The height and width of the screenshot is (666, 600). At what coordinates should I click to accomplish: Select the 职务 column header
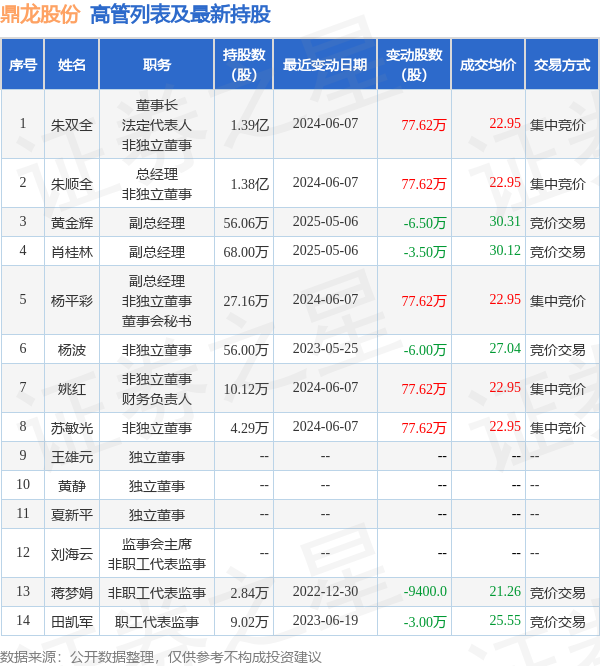point(157,65)
